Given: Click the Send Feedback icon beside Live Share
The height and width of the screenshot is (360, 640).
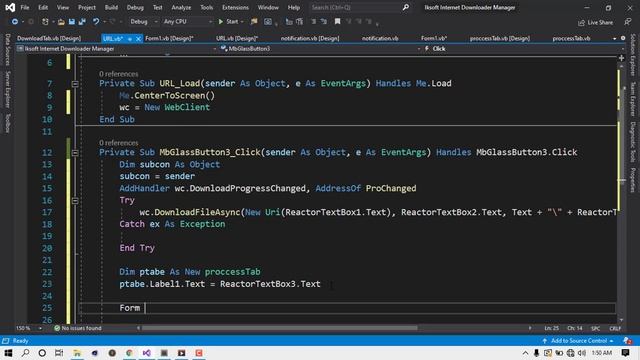Looking at the screenshot, I should (x=627, y=22).
